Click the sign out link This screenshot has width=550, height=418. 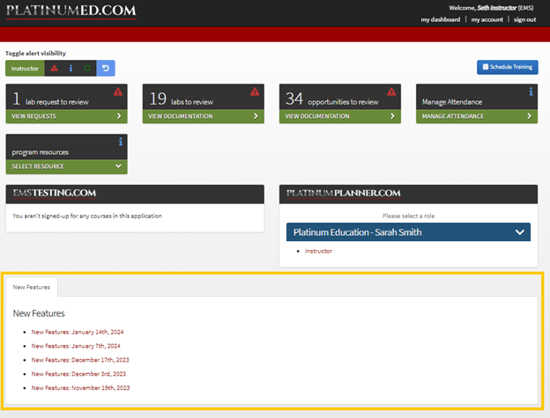pos(525,20)
